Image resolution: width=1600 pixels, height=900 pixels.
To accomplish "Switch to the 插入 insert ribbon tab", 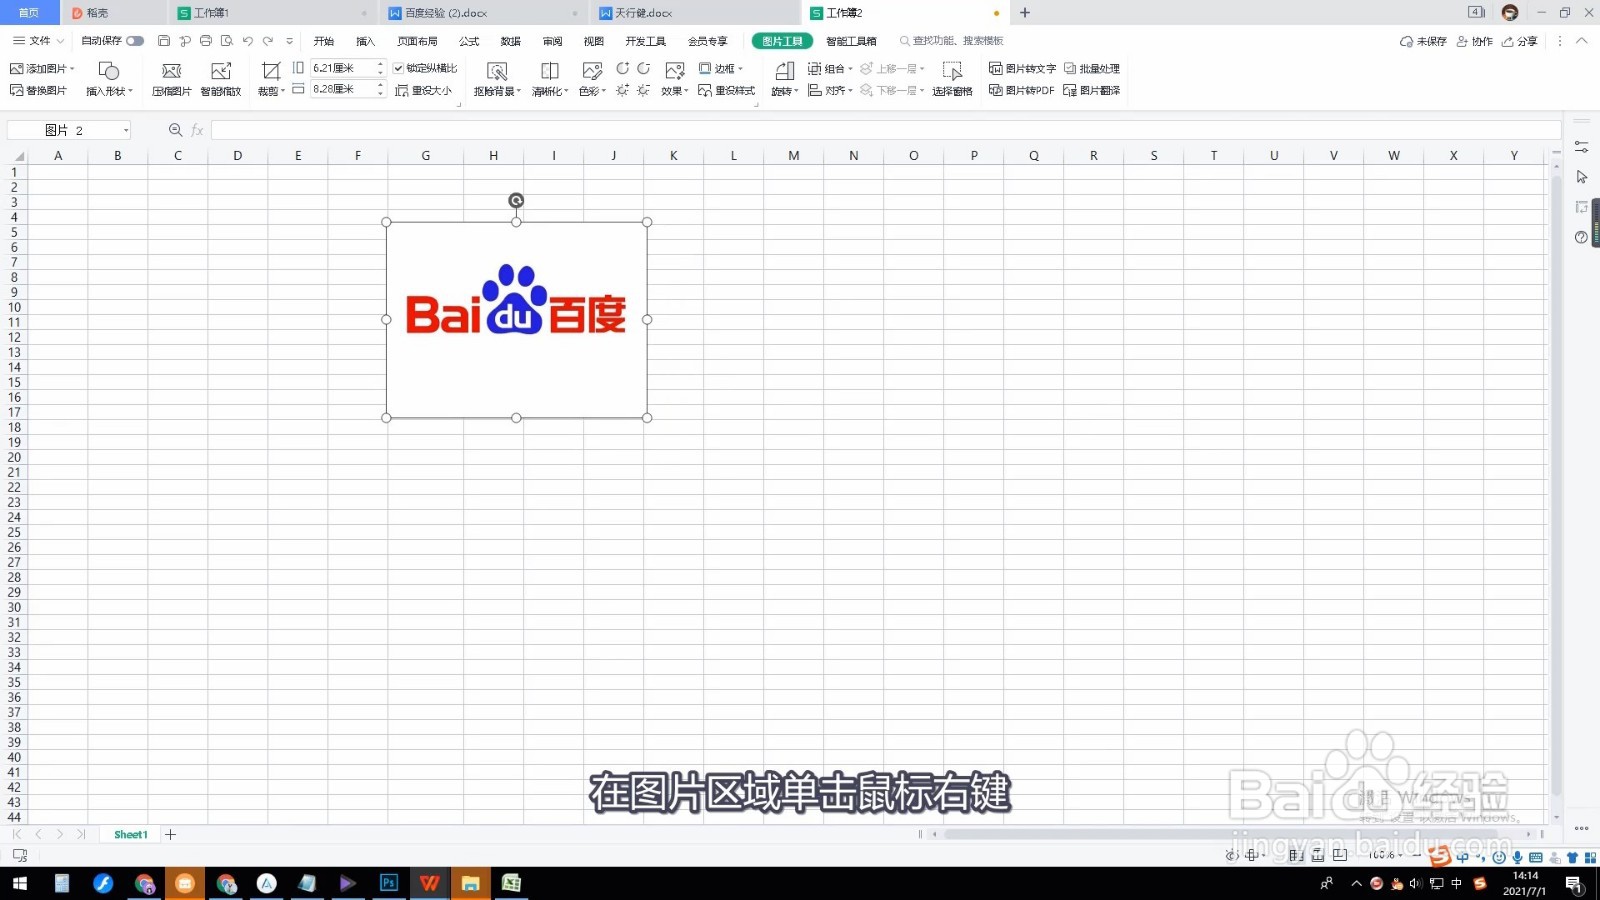I will click(365, 41).
